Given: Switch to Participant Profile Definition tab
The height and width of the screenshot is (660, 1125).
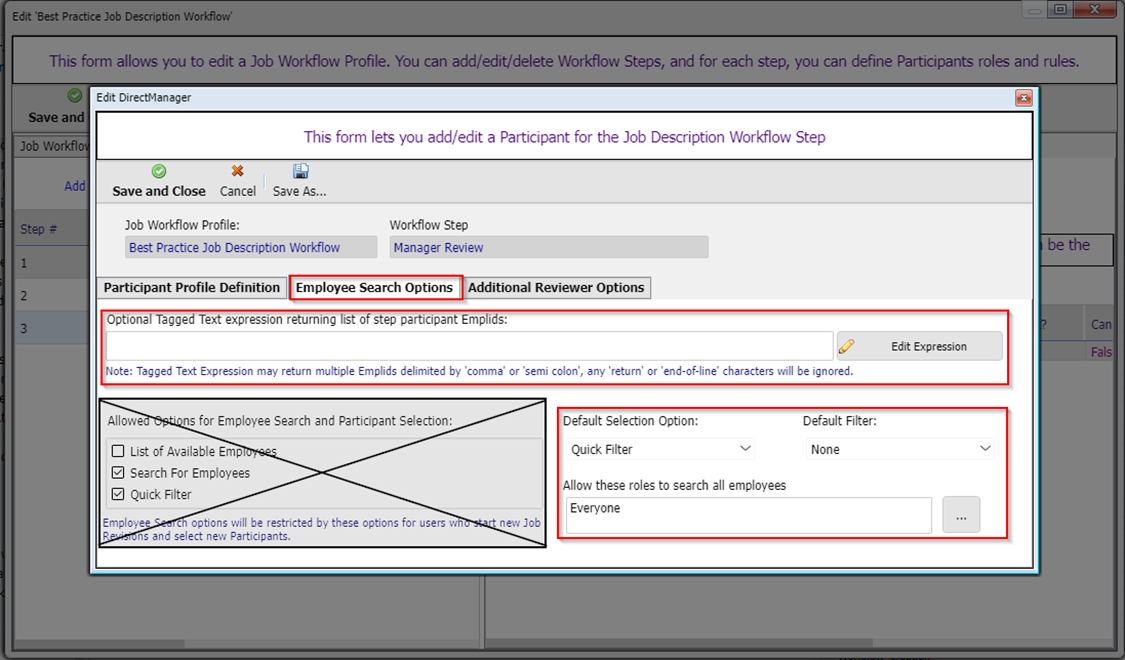Looking at the screenshot, I should coord(192,288).
